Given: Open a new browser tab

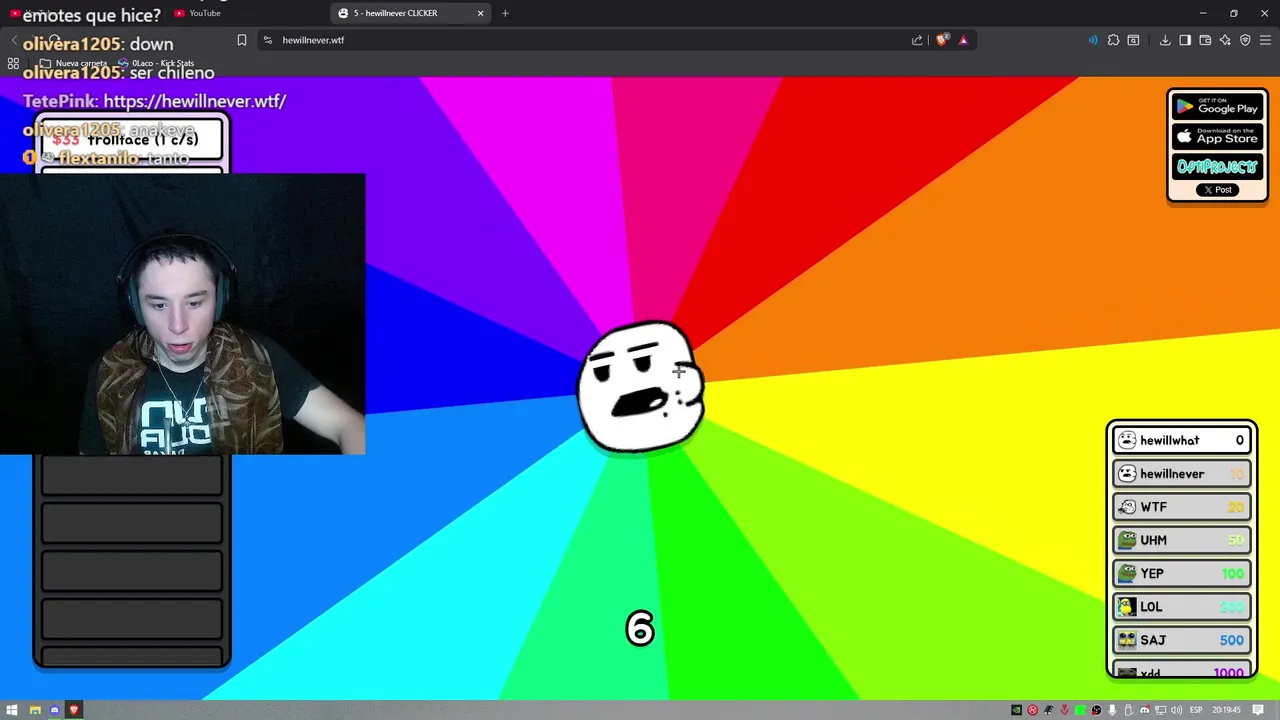Looking at the screenshot, I should tap(505, 13).
